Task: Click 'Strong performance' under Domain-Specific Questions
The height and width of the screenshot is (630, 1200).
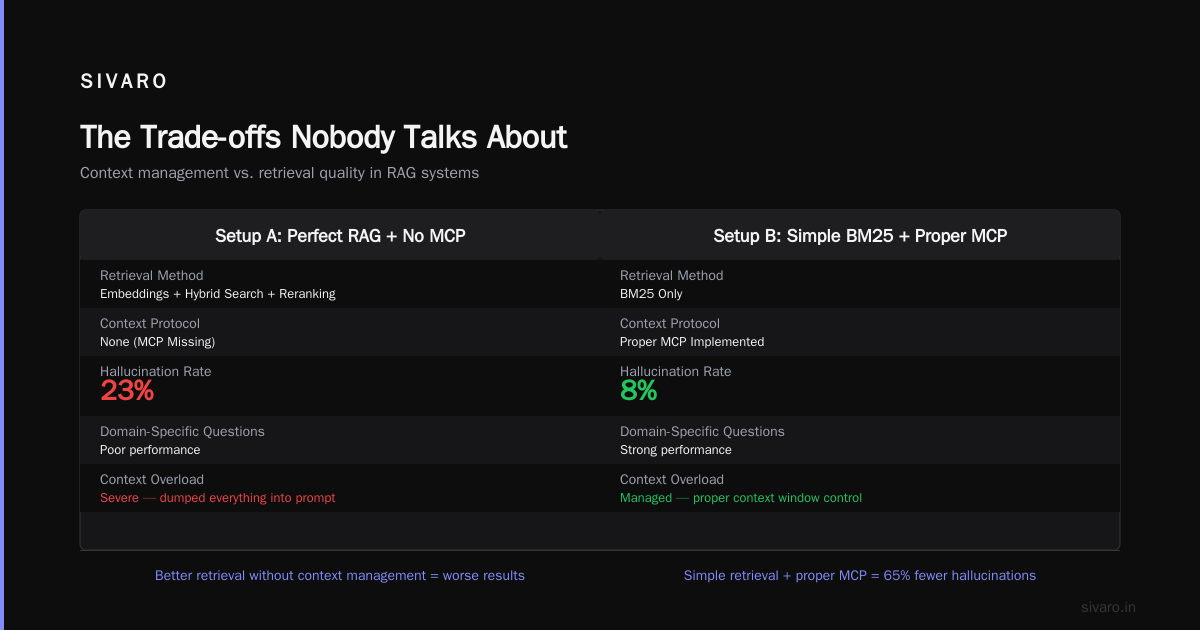Action: coord(676,450)
